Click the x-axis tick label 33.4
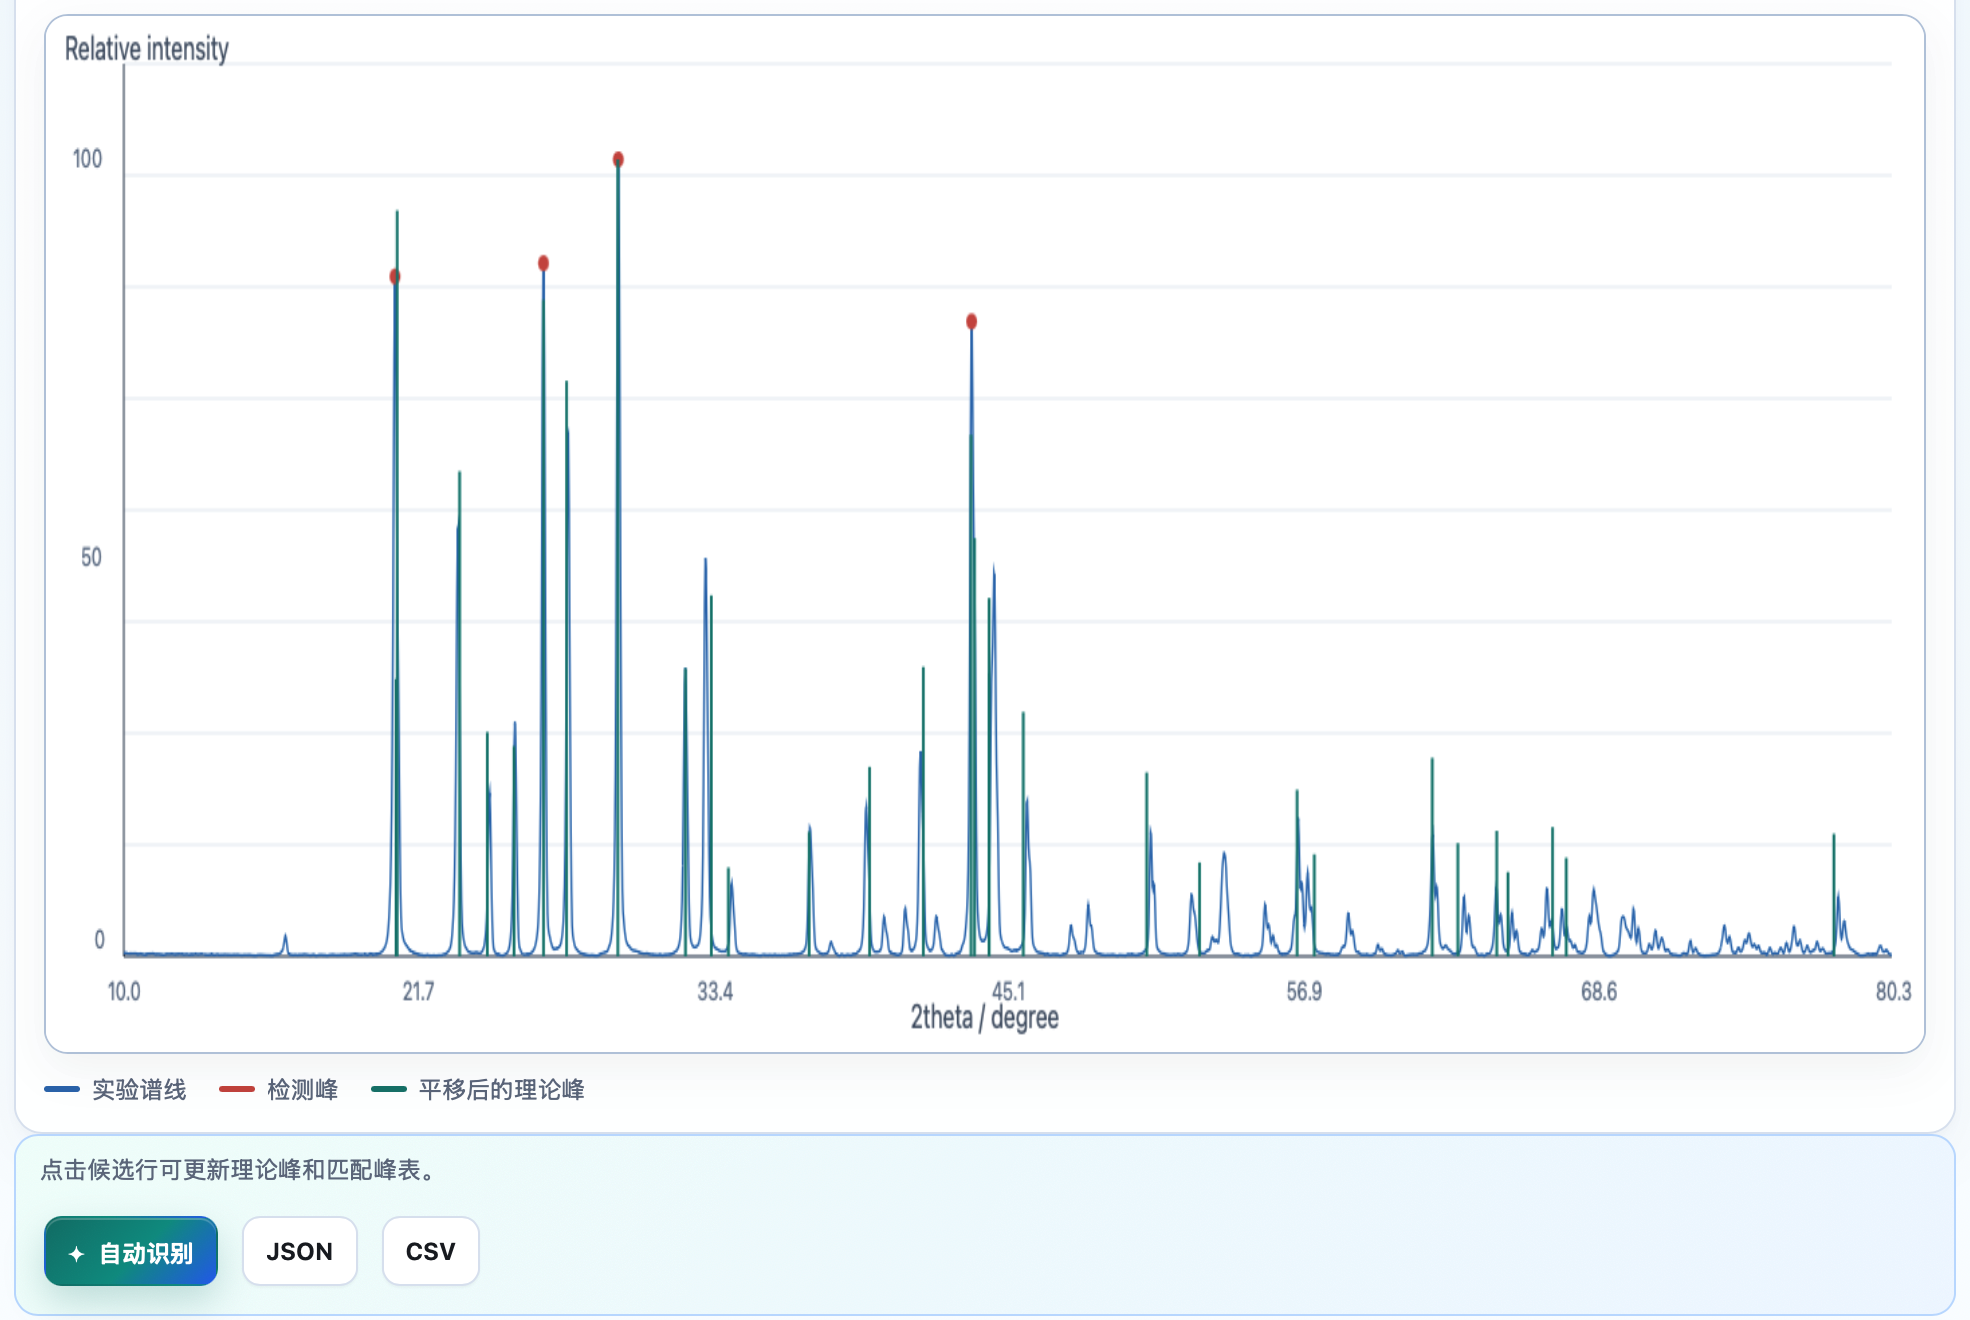This screenshot has height=1320, width=1970. point(715,991)
